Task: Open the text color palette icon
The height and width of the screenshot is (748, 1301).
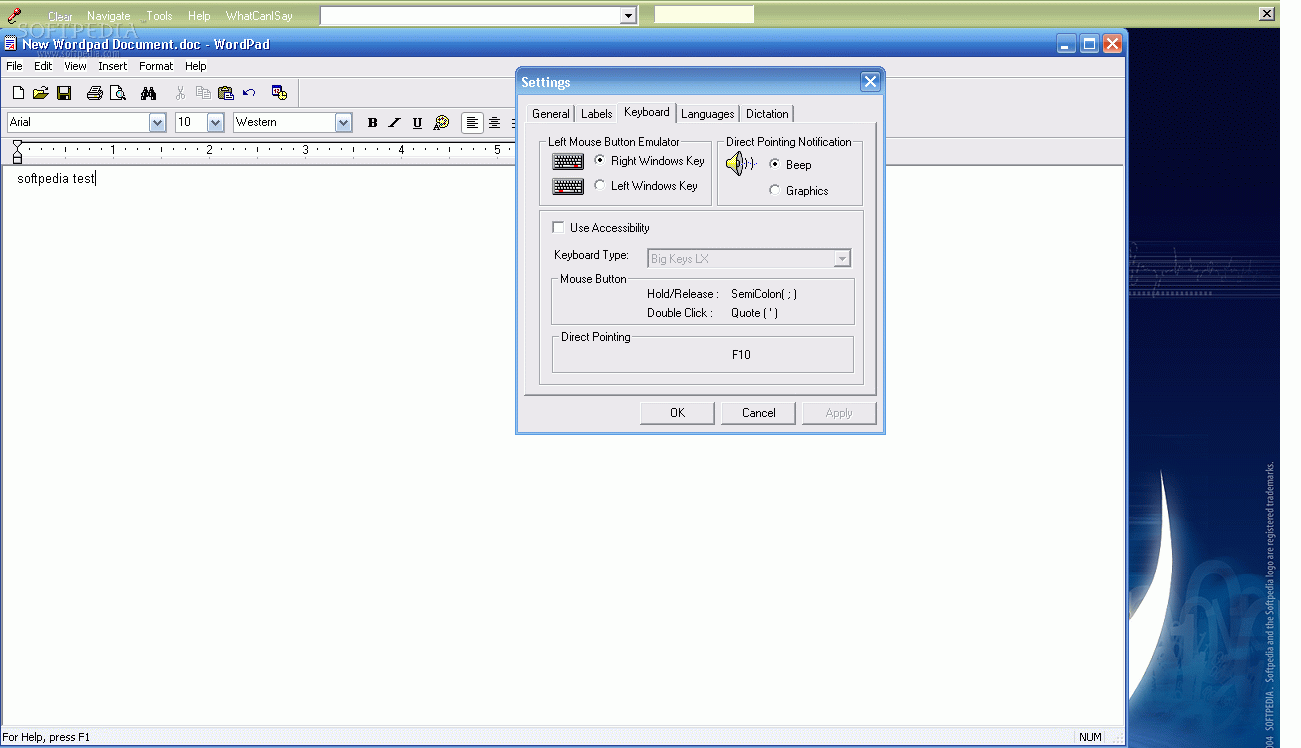Action: point(441,123)
